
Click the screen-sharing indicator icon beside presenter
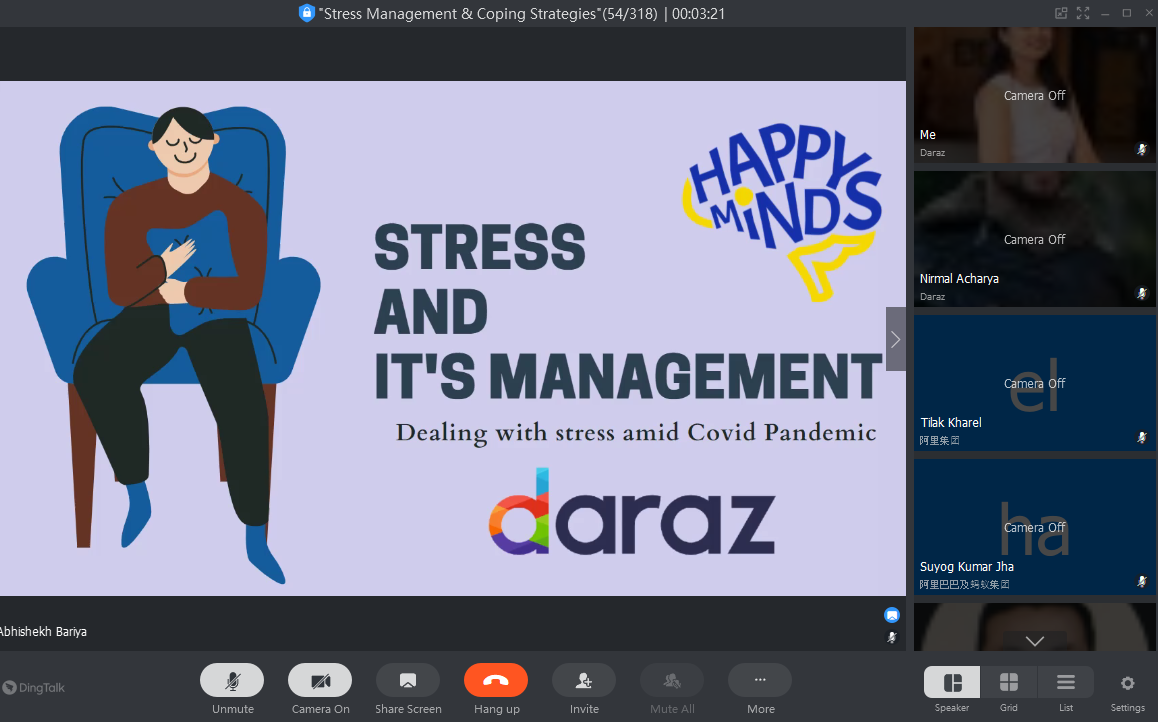click(892, 615)
